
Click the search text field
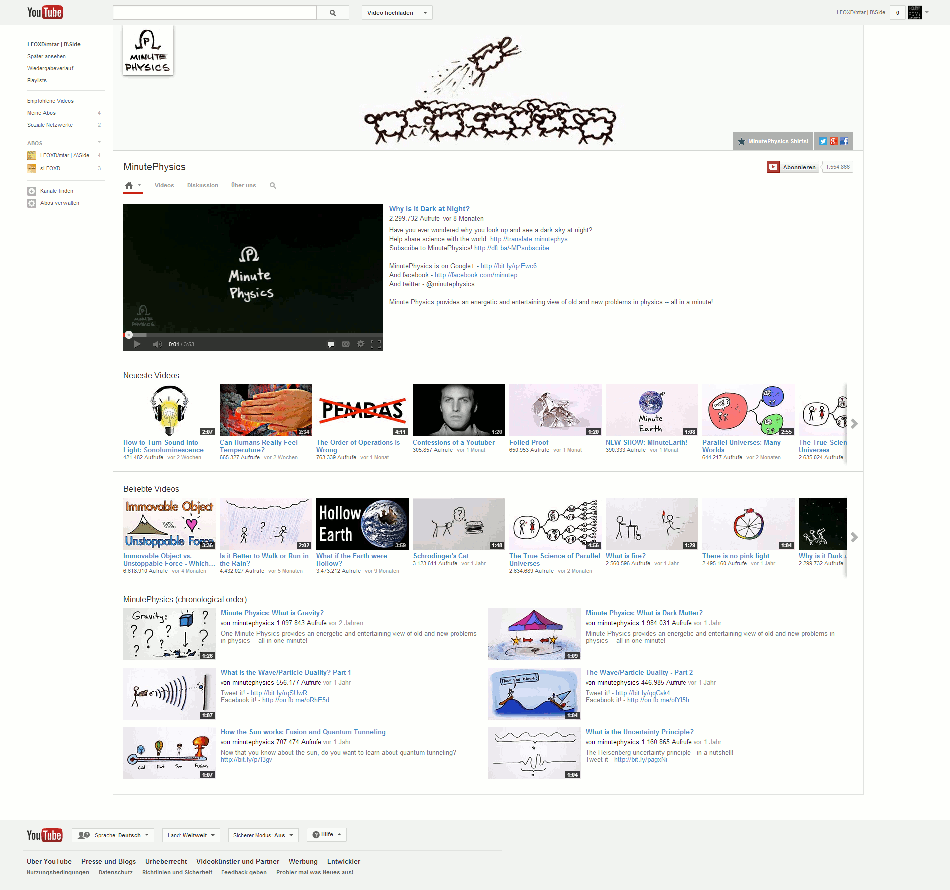click(x=214, y=13)
